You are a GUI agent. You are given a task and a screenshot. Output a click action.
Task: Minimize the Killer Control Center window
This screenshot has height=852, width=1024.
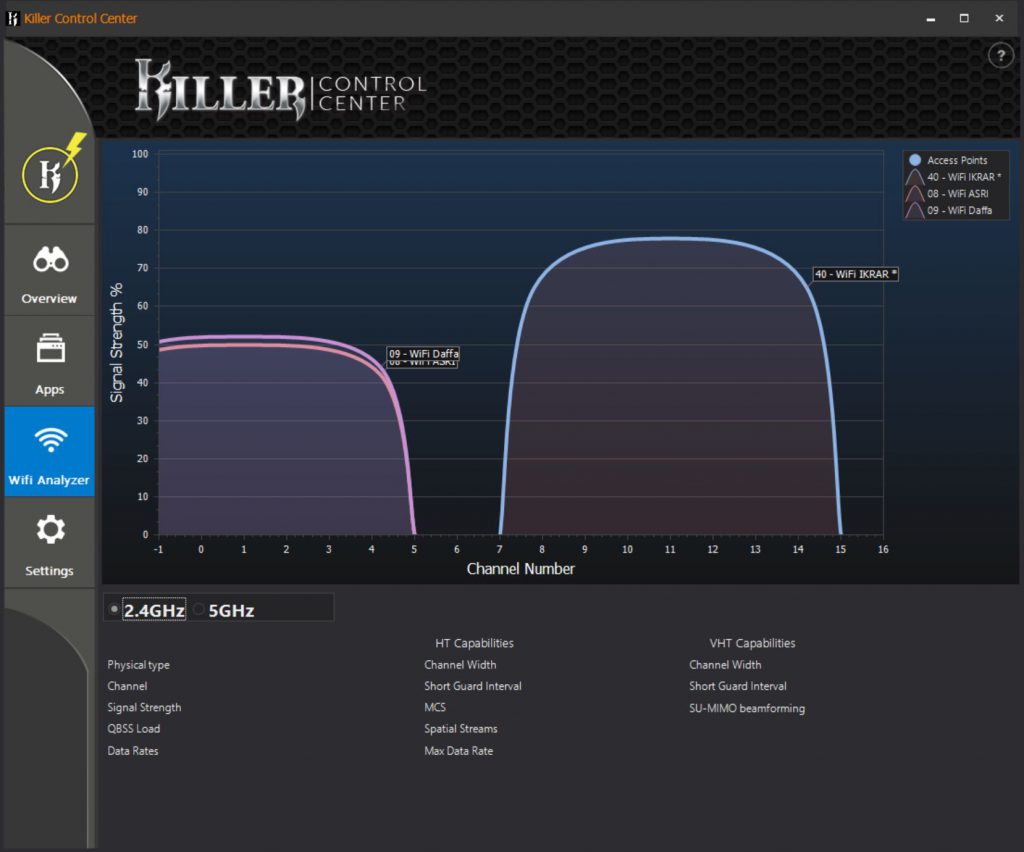(x=930, y=18)
